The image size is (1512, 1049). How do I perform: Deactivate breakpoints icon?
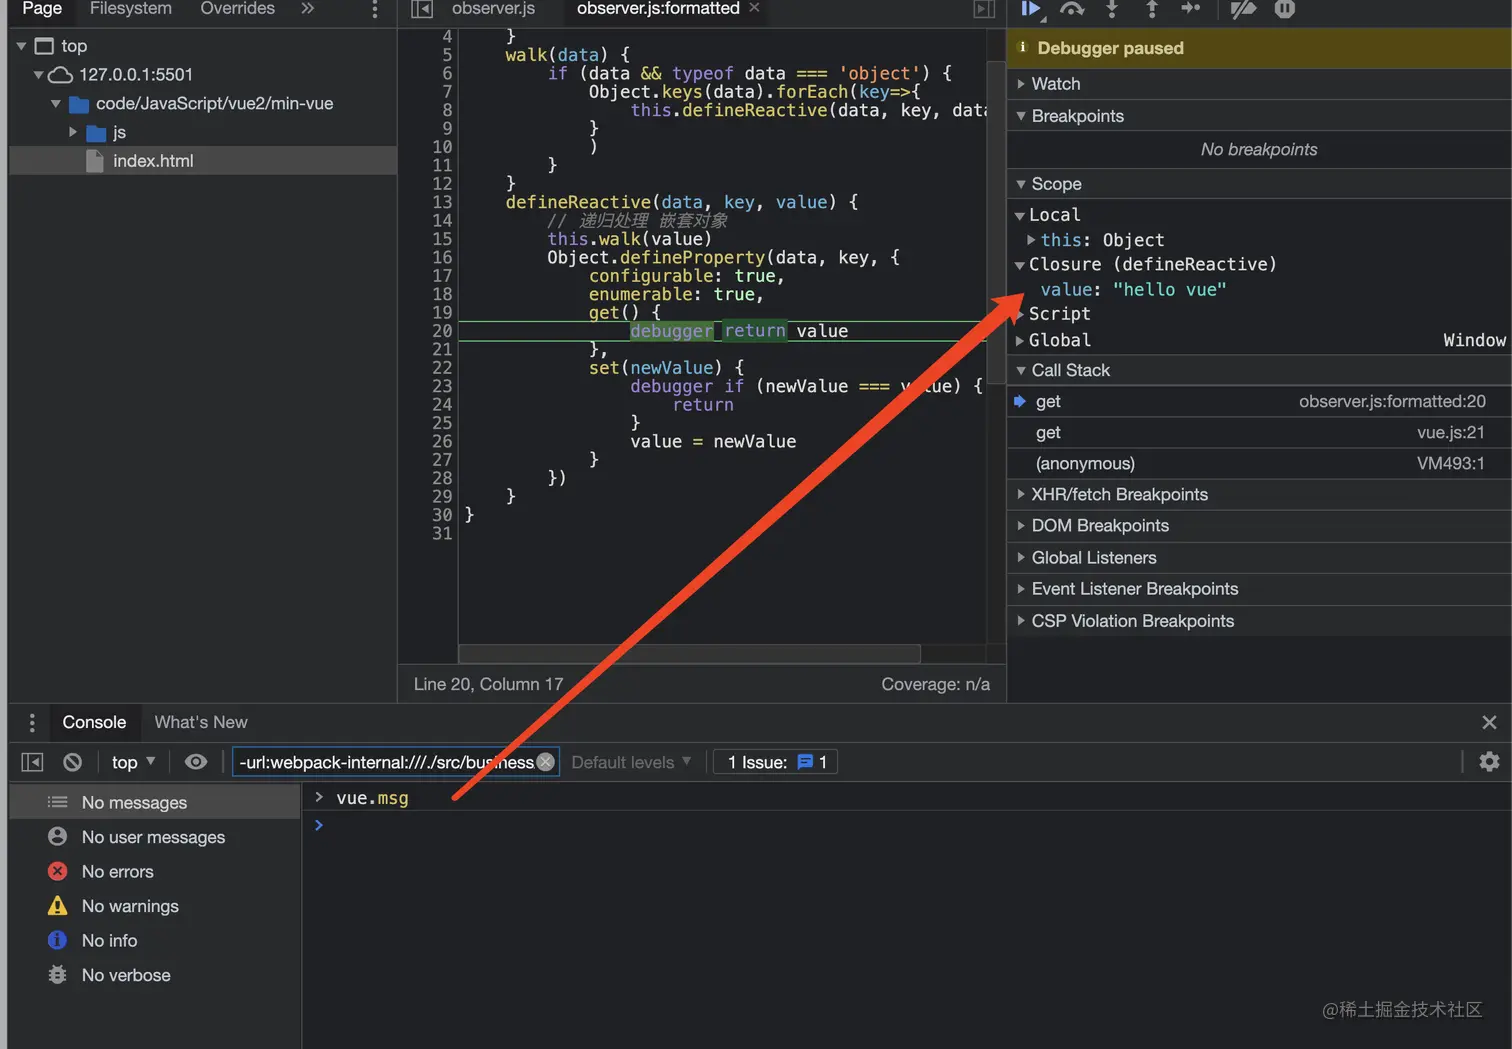coord(1243,9)
